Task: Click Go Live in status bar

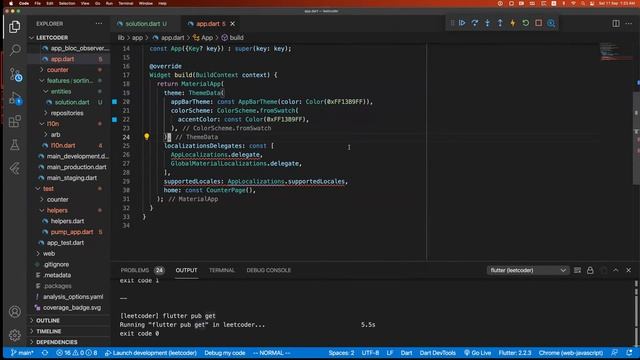Action: 478,353
